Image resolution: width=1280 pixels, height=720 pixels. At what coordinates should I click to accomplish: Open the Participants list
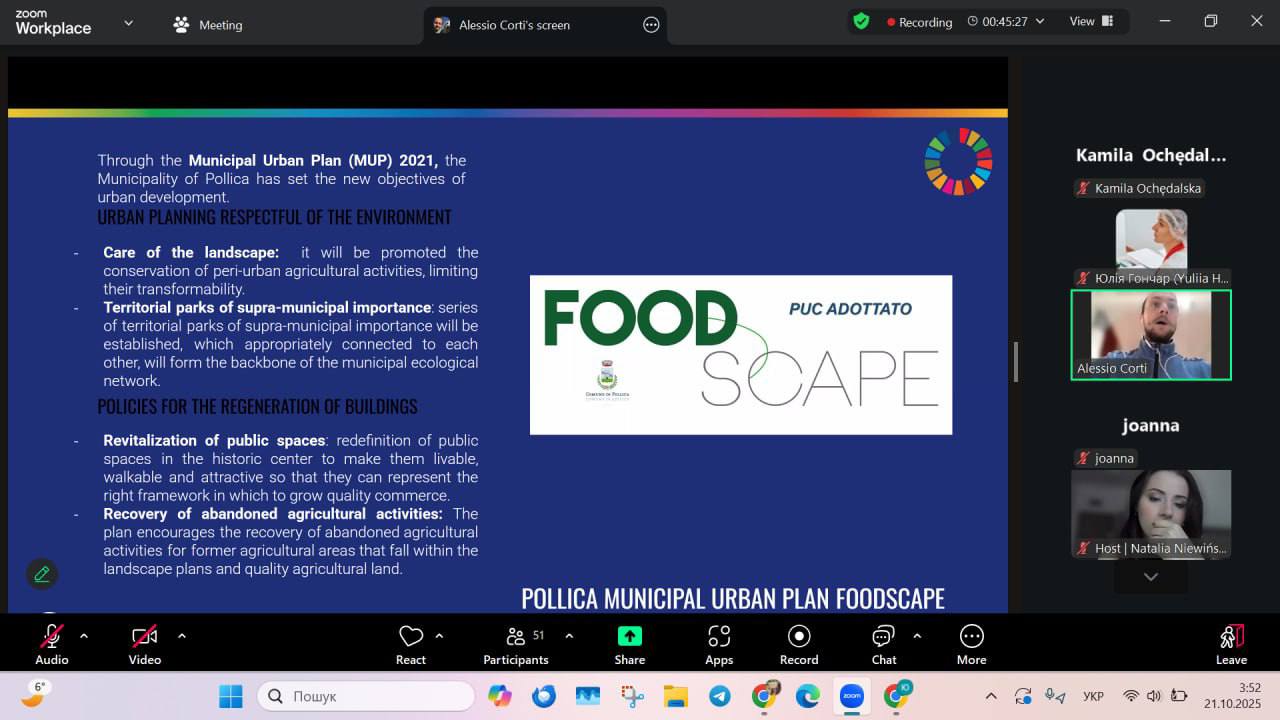(516, 645)
